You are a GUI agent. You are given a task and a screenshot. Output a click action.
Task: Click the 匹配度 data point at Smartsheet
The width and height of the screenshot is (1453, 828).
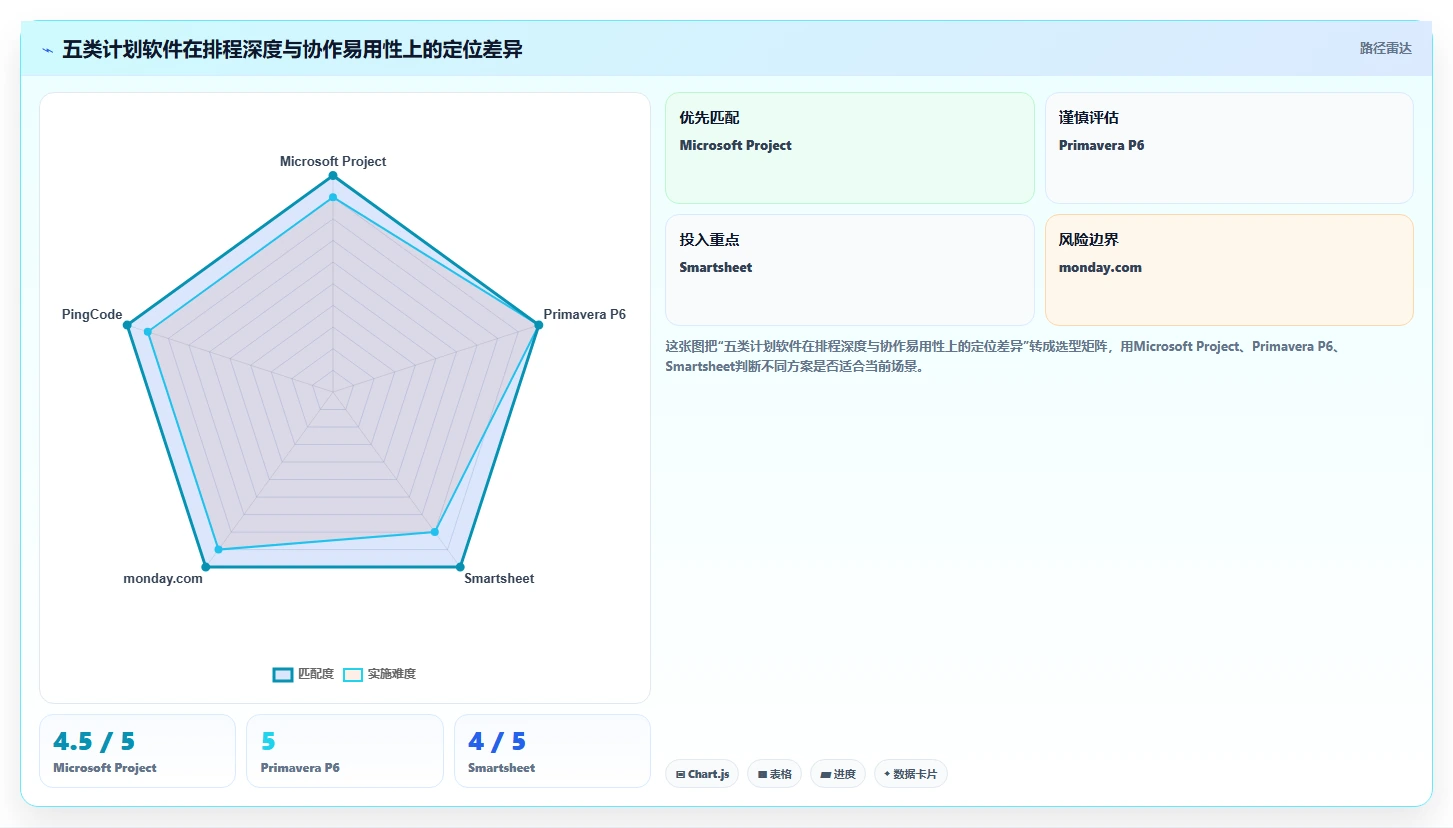tap(460, 567)
